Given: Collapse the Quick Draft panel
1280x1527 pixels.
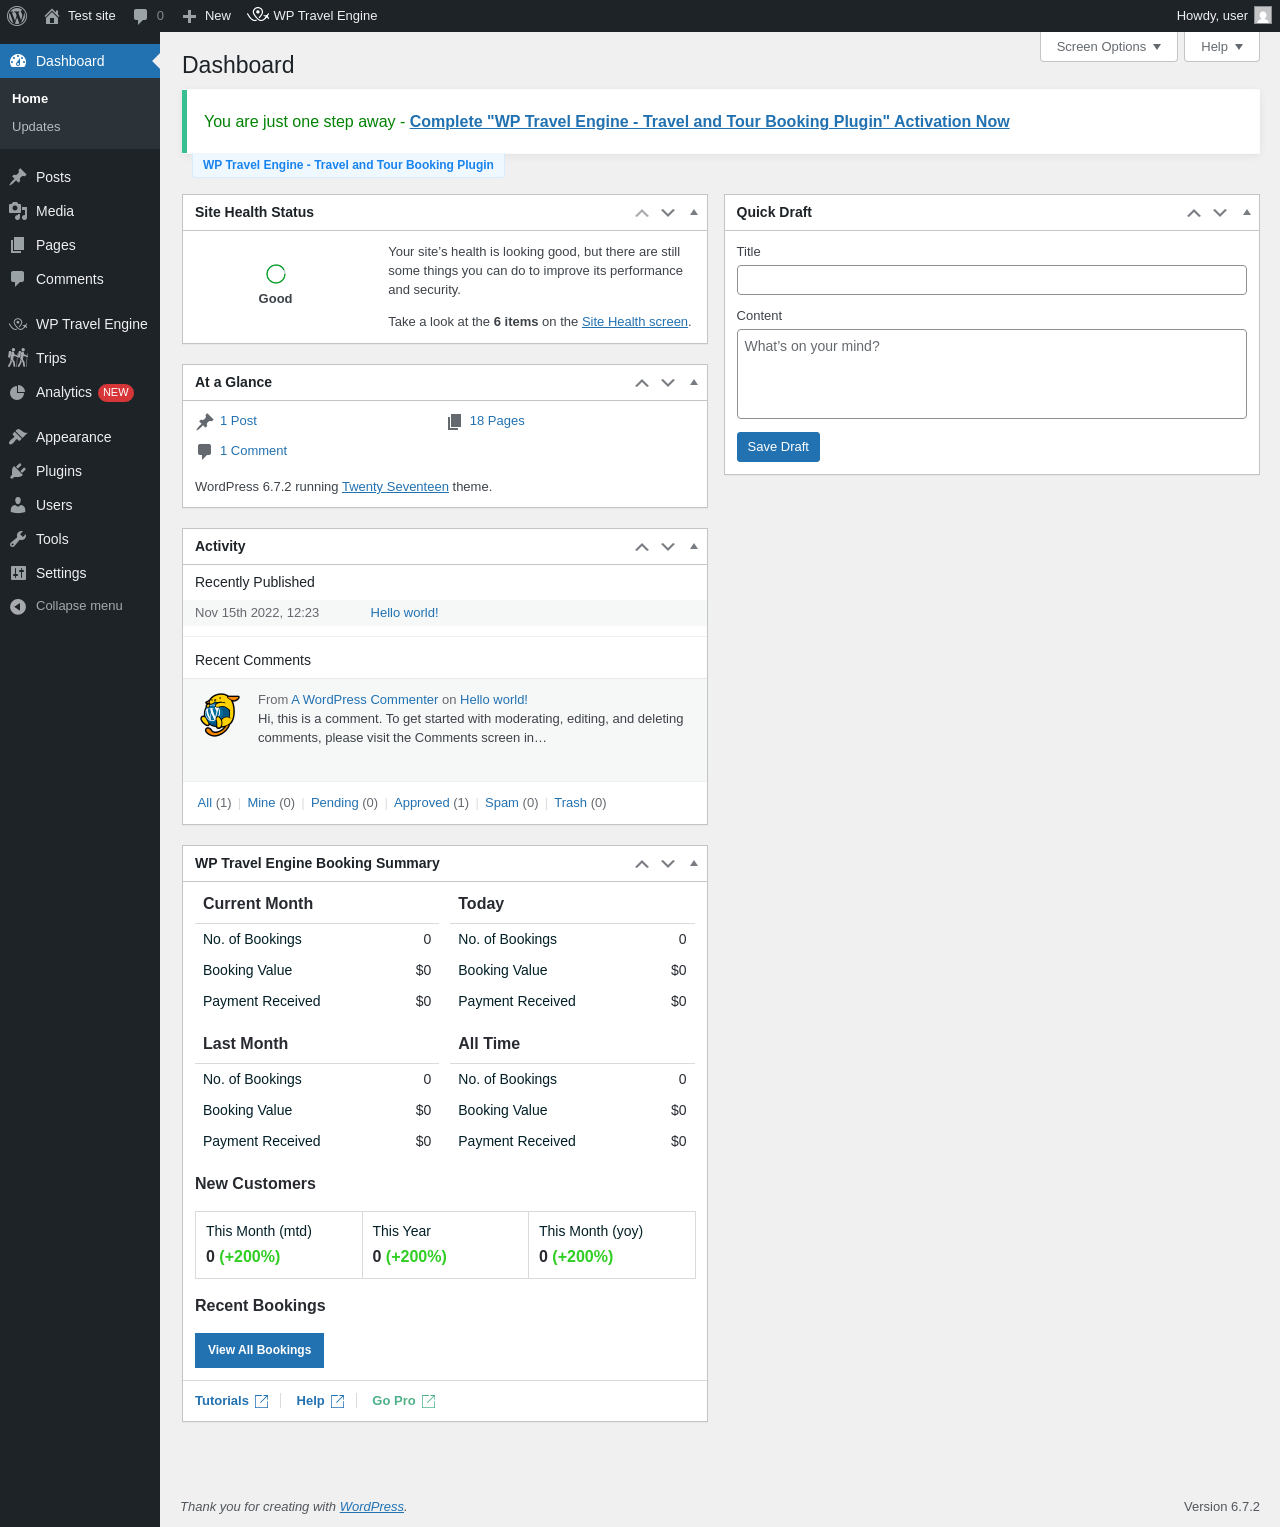Looking at the screenshot, I should pos(1246,212).
